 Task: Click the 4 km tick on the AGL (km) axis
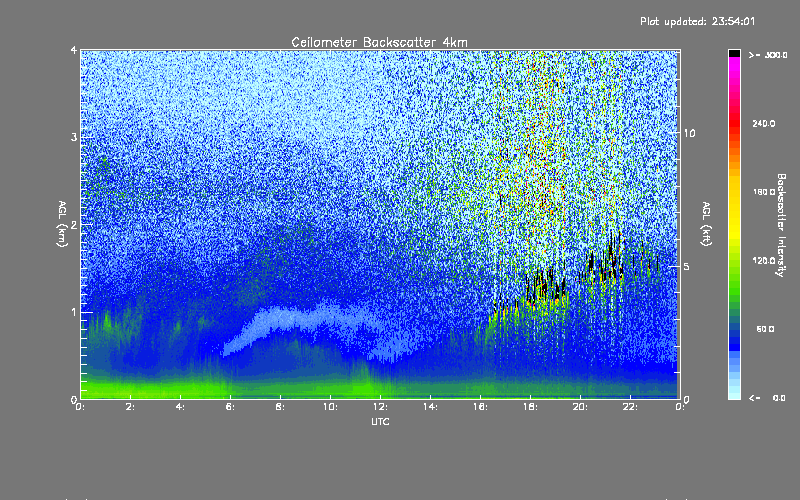tap(74, 50)
